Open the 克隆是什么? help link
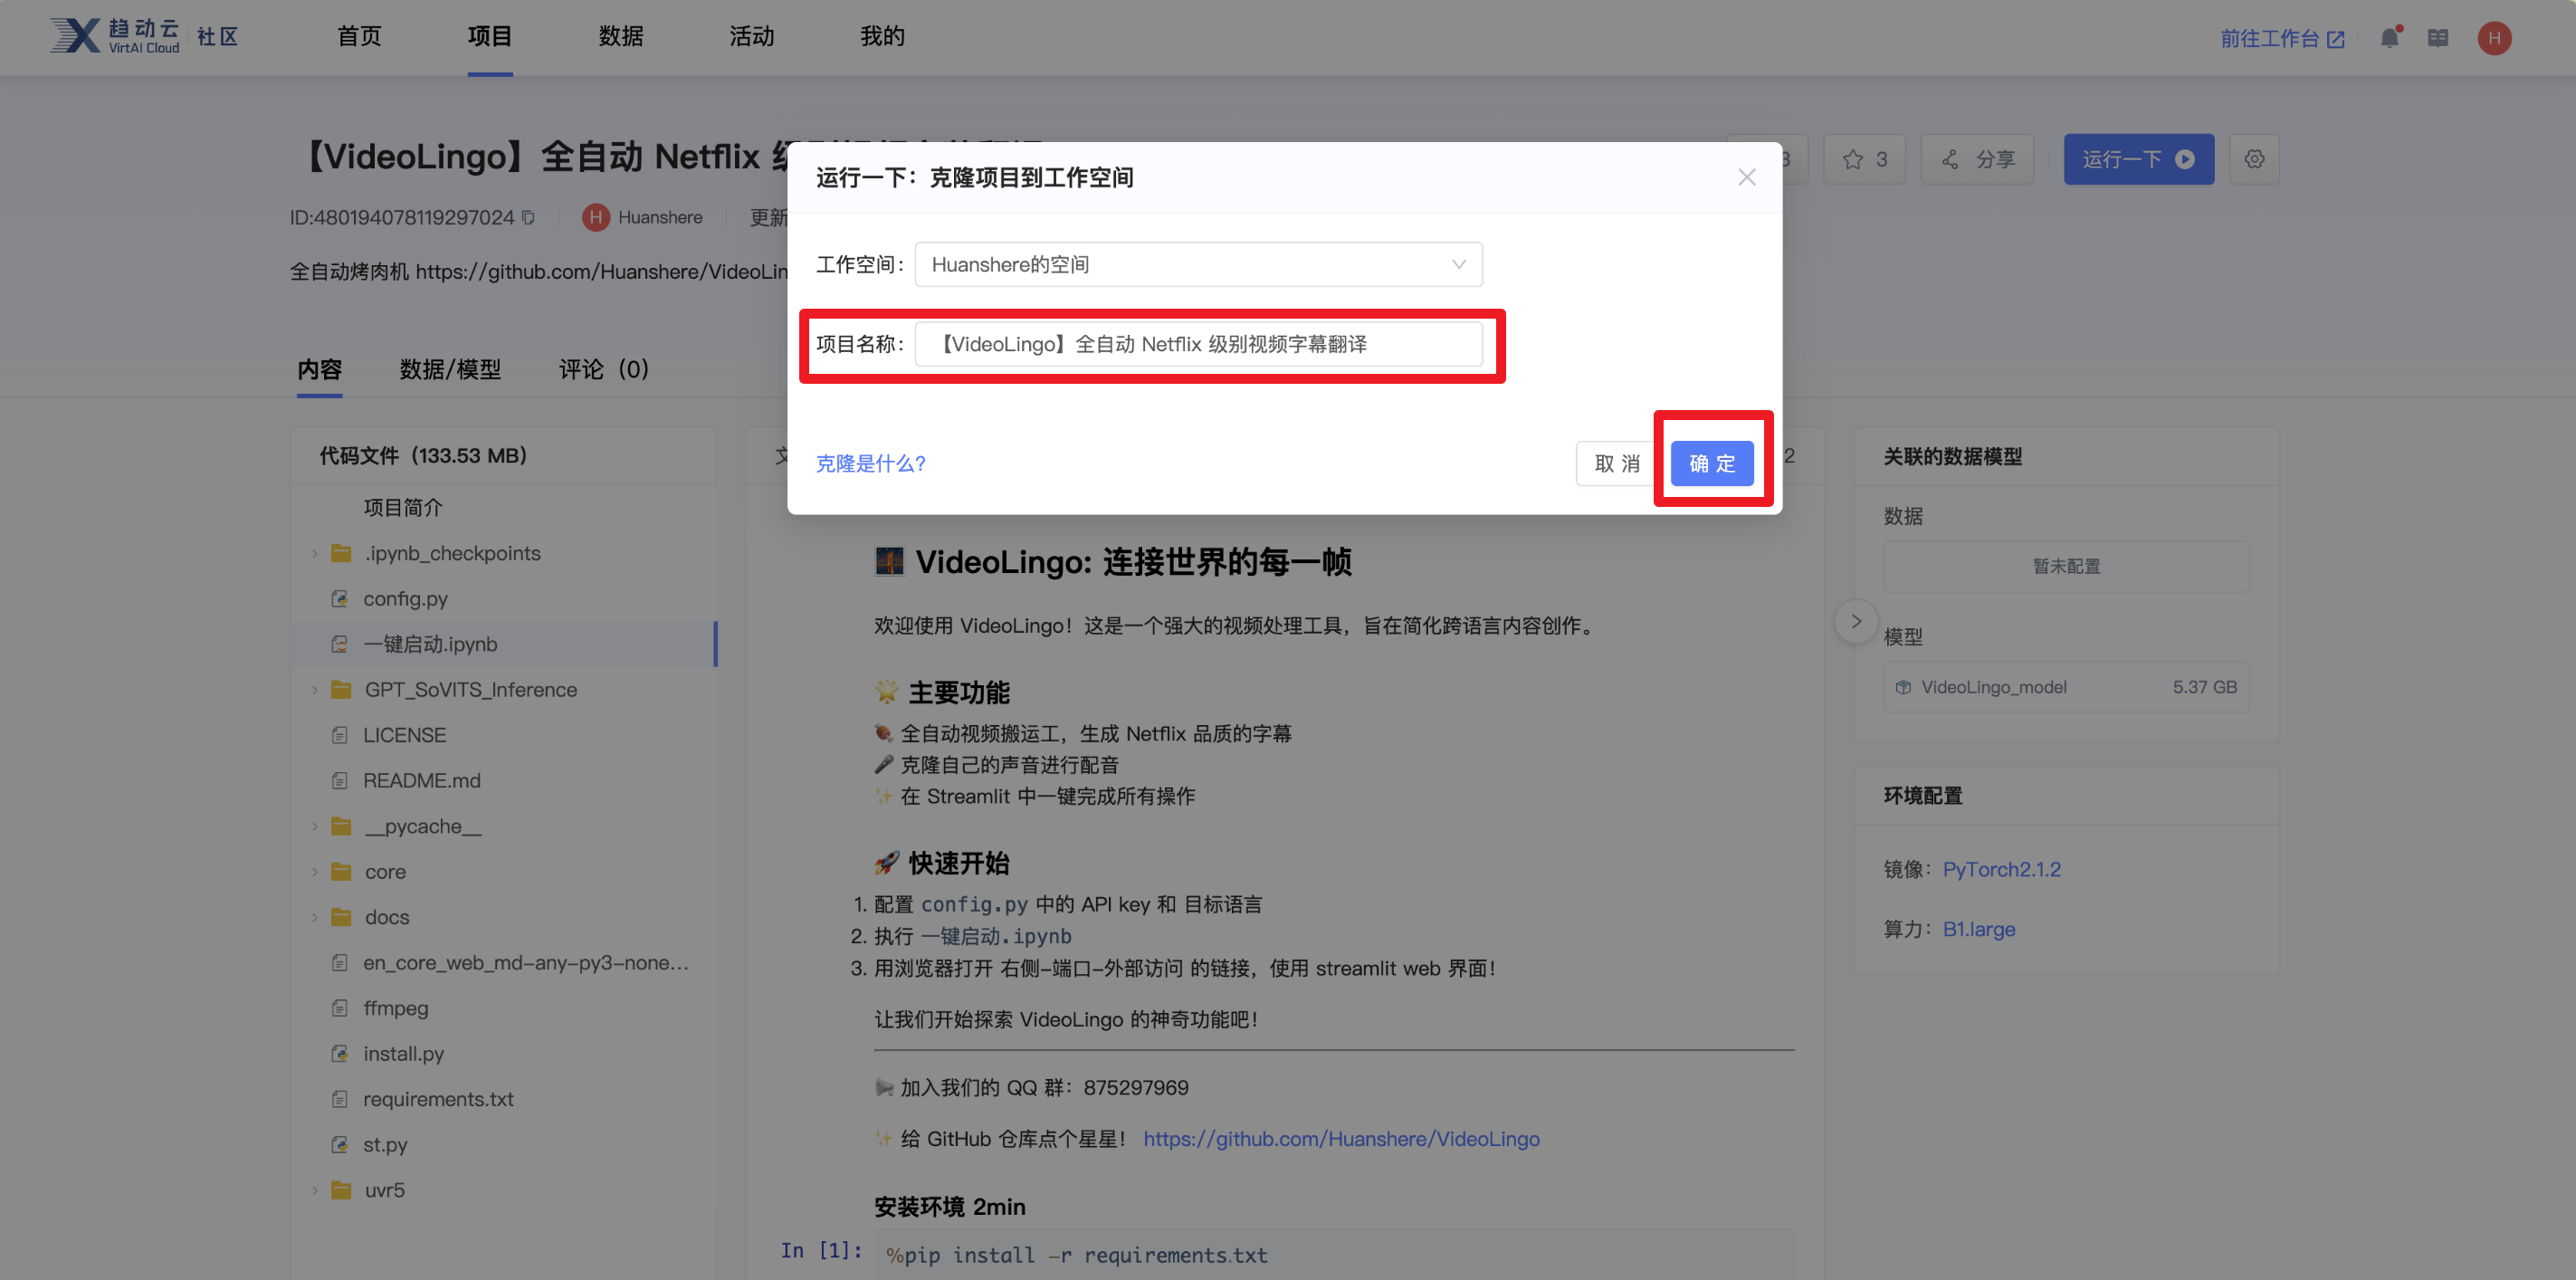The width and height of the screenshot is (2576, 1280). point(870,463)
